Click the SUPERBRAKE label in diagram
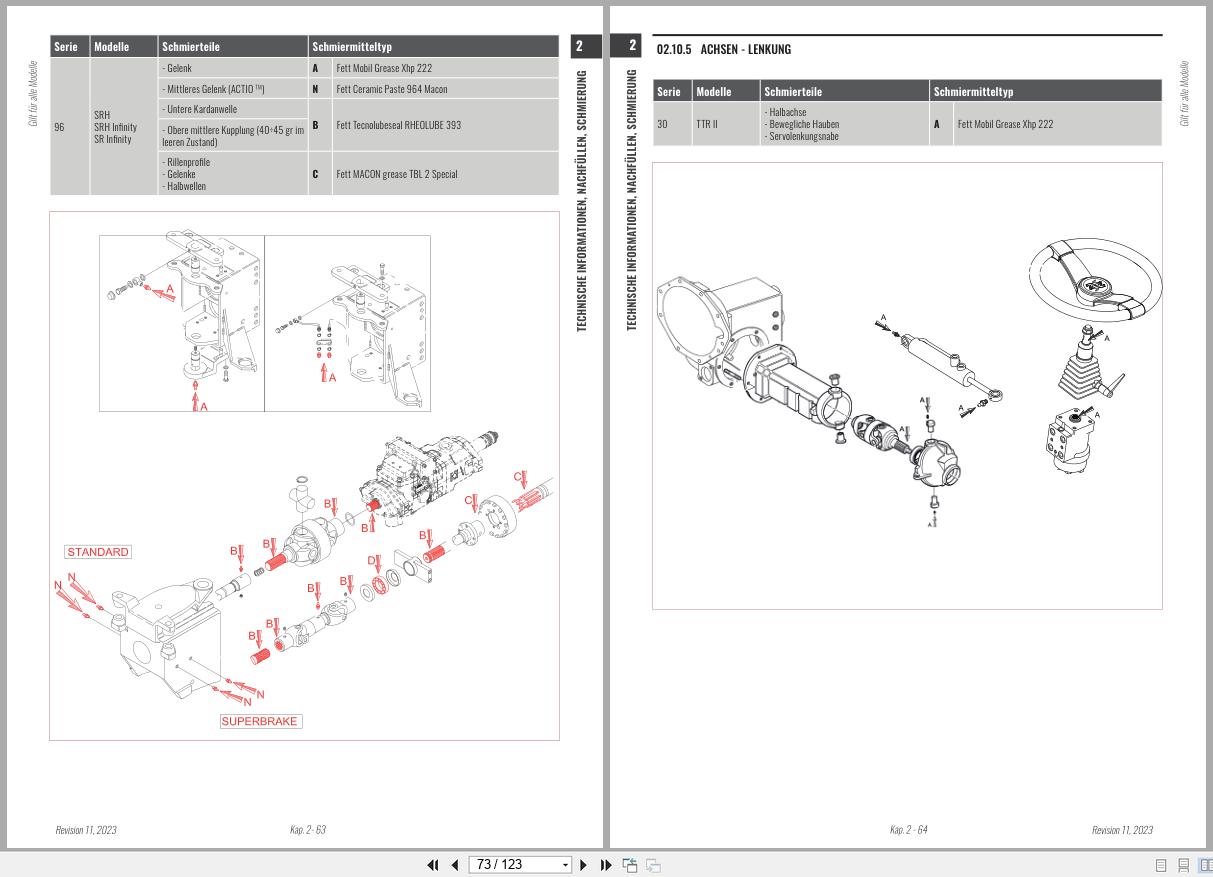1213x877 pixels. [260, 721]
